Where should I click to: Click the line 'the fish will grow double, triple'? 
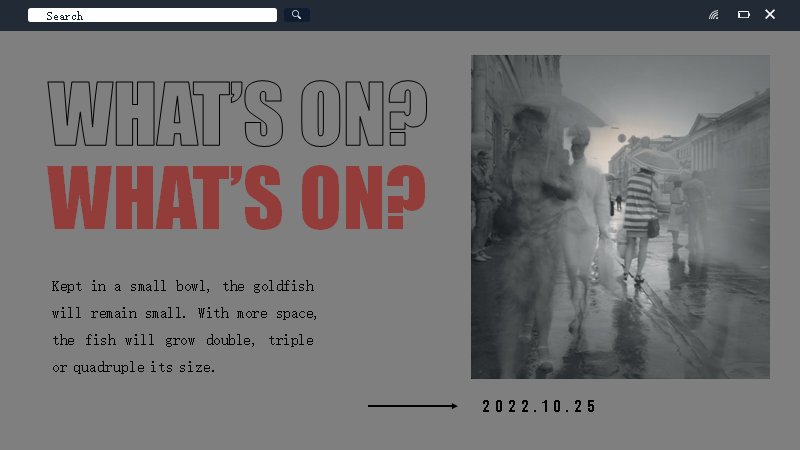click(x=183, y=340)
